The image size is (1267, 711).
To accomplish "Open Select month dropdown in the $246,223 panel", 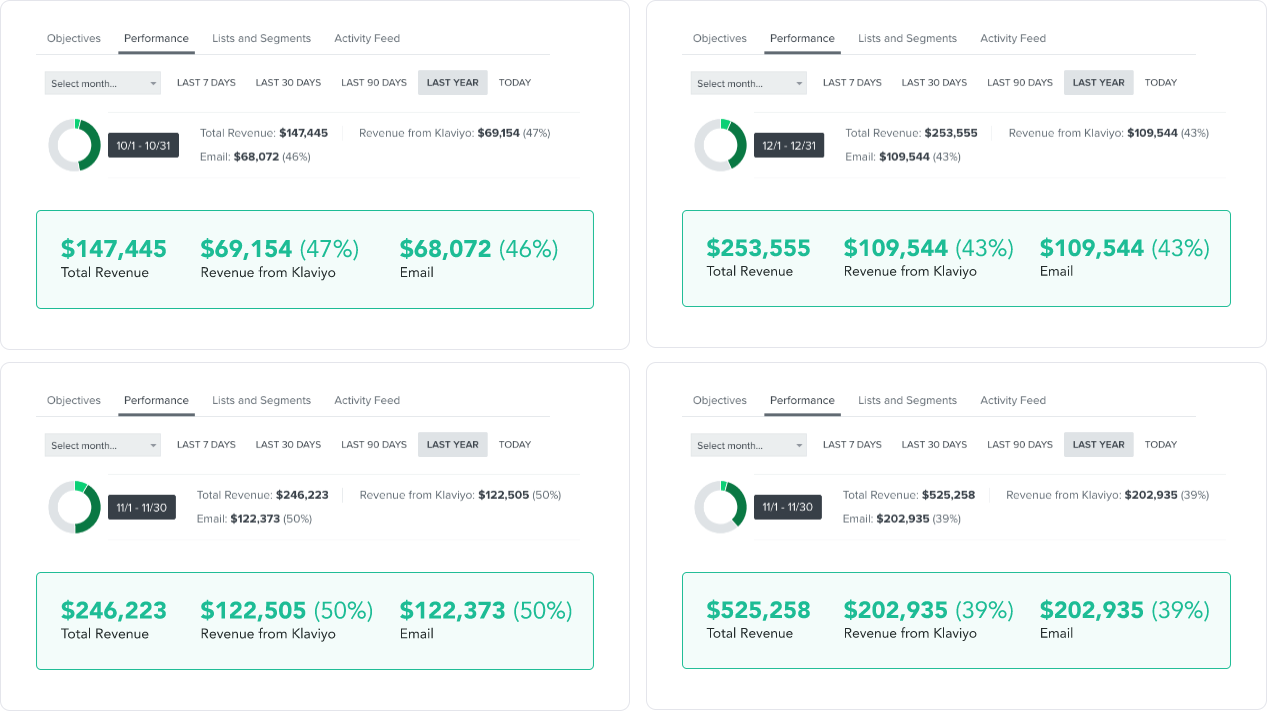I will (103, 445).
